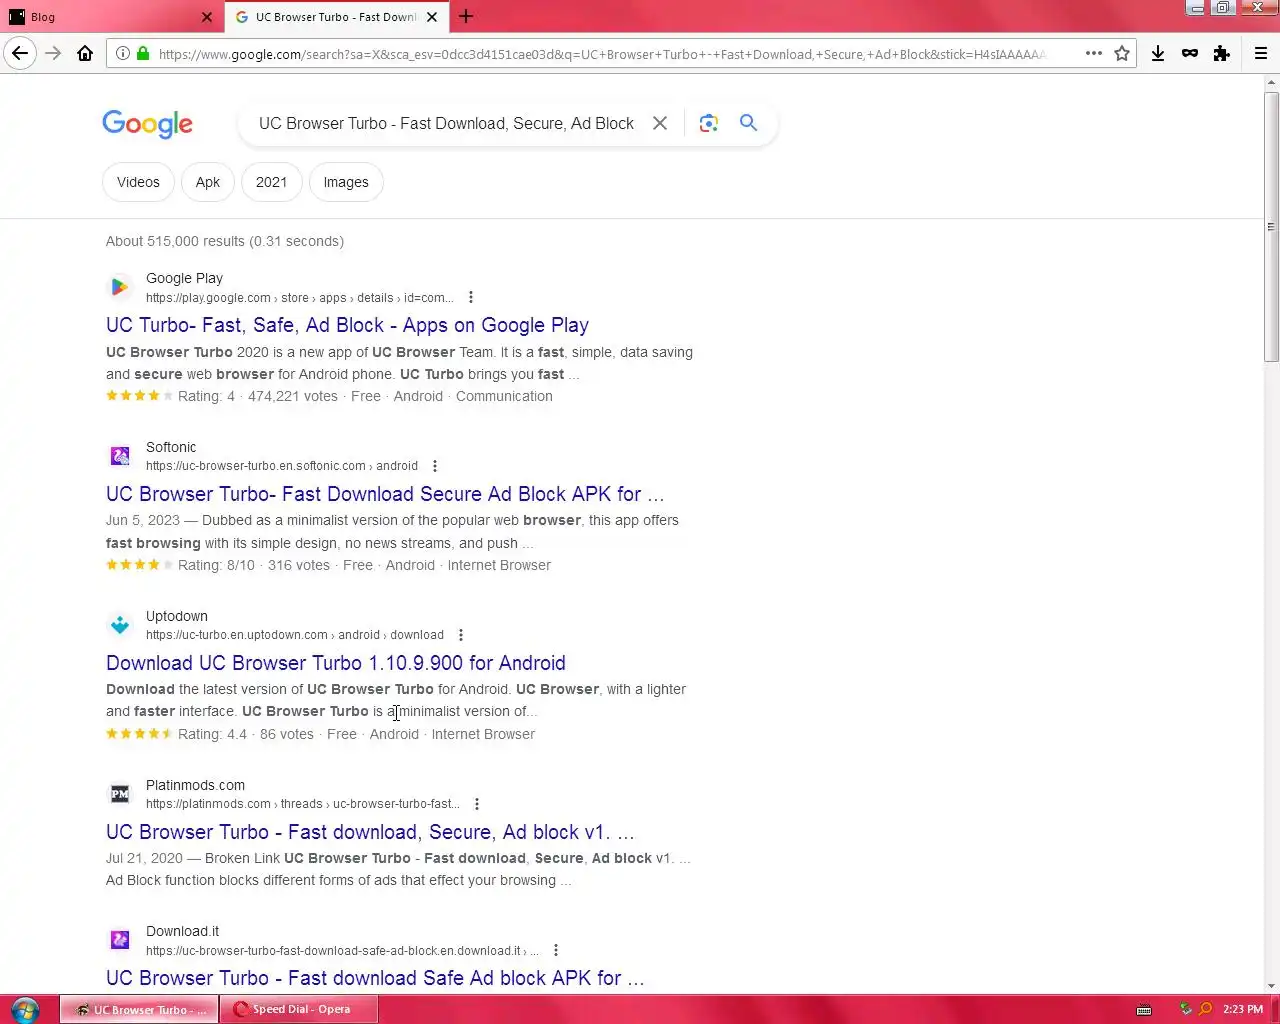The width and height of the screenshot is (1280, 1024).
Task: Open UC Turbo- Fast, Safe, Ad Block link
Action: pos(347,325)
